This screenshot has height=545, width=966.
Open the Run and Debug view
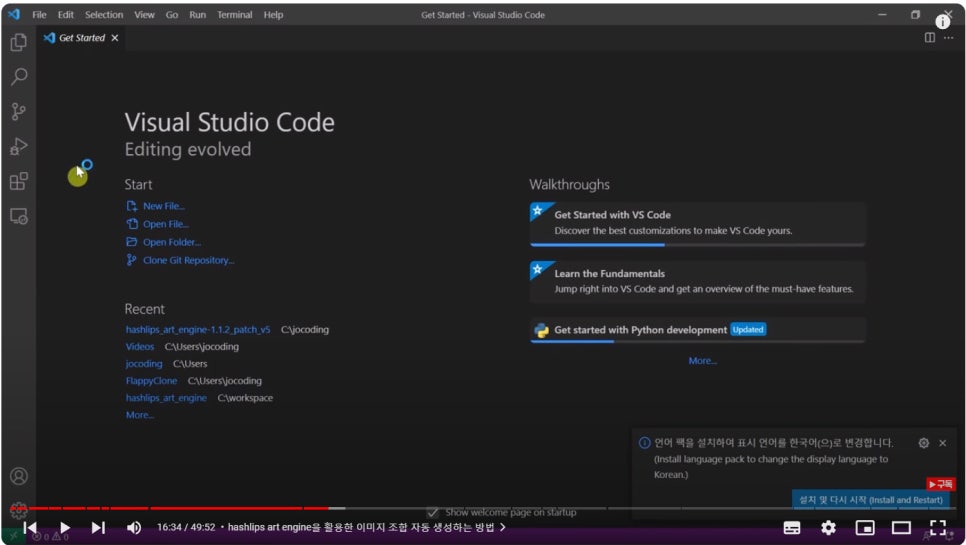tap(18, 147)
